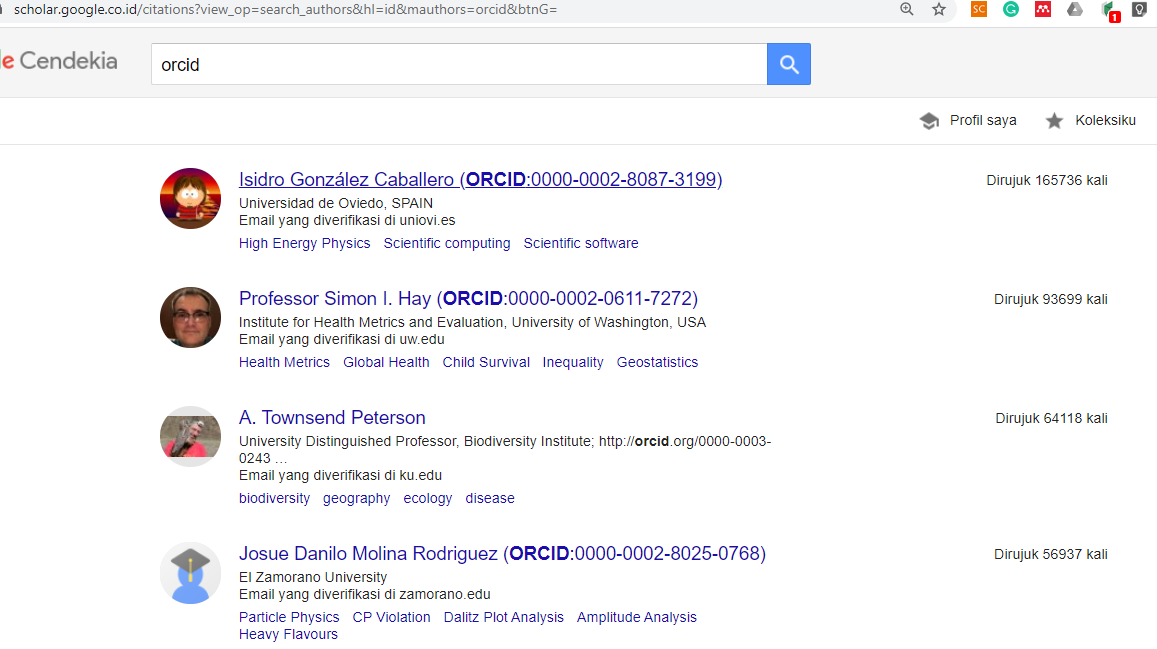Open the Dalitz Plot Analysis topic

(503, 617)
